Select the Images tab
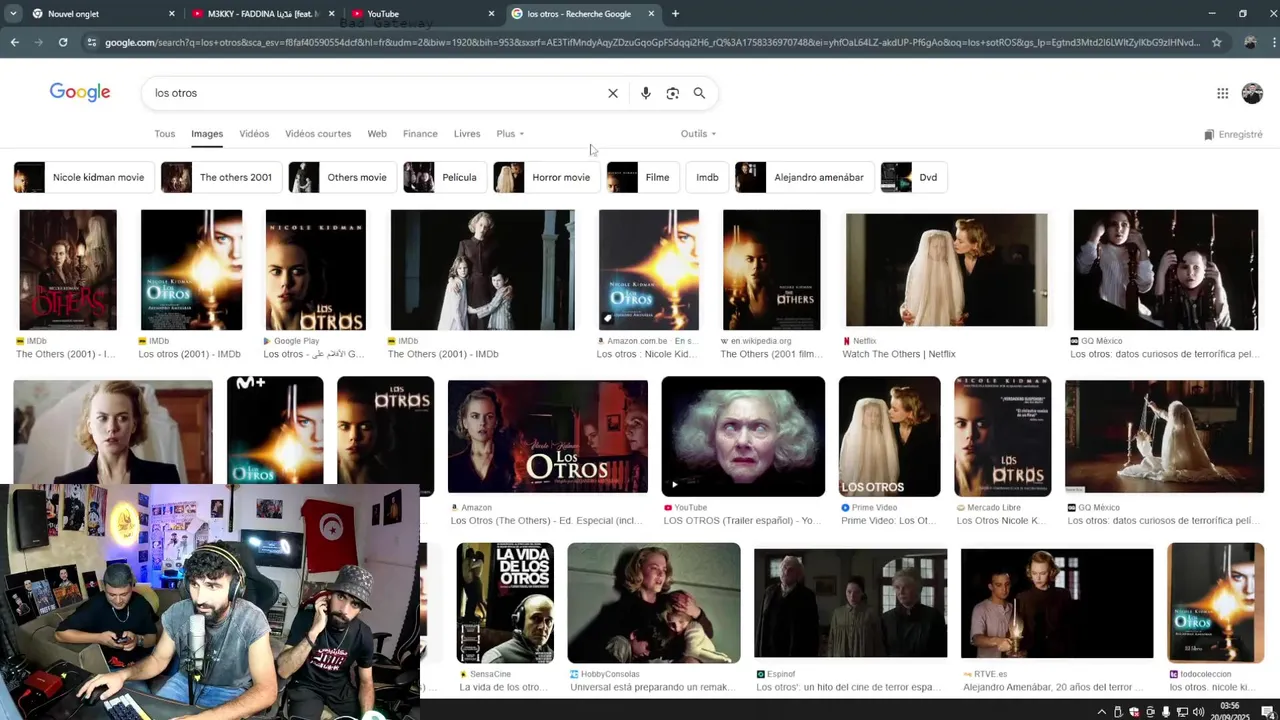 coord(207,134)
